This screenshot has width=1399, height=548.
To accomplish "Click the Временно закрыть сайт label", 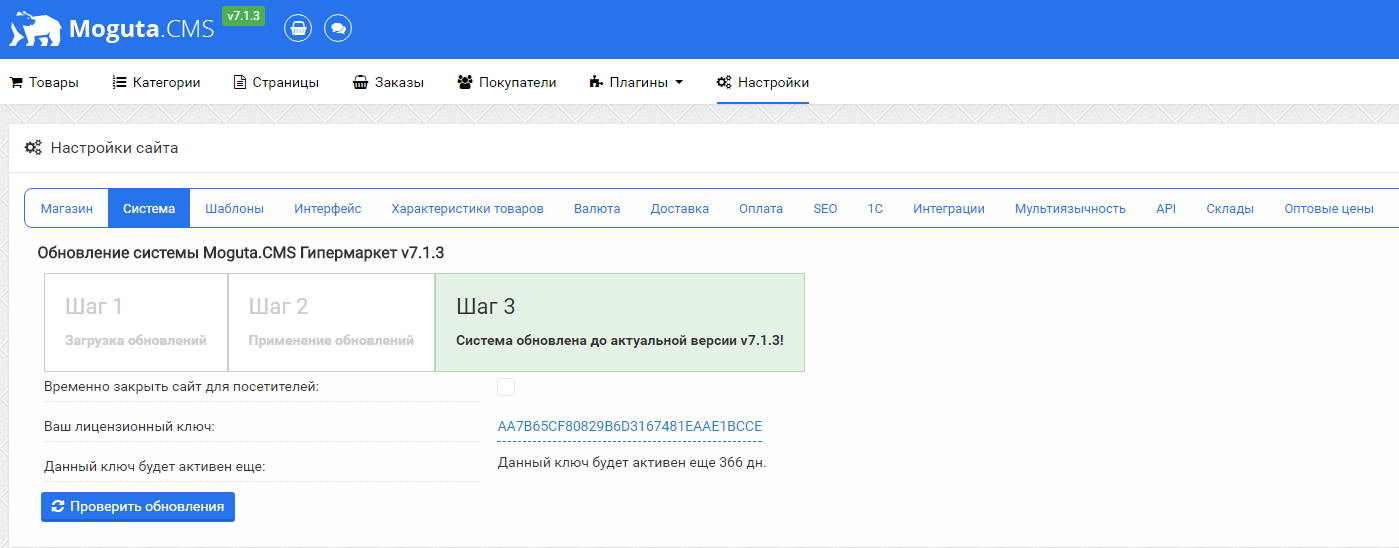I will [x=182, y=387].
